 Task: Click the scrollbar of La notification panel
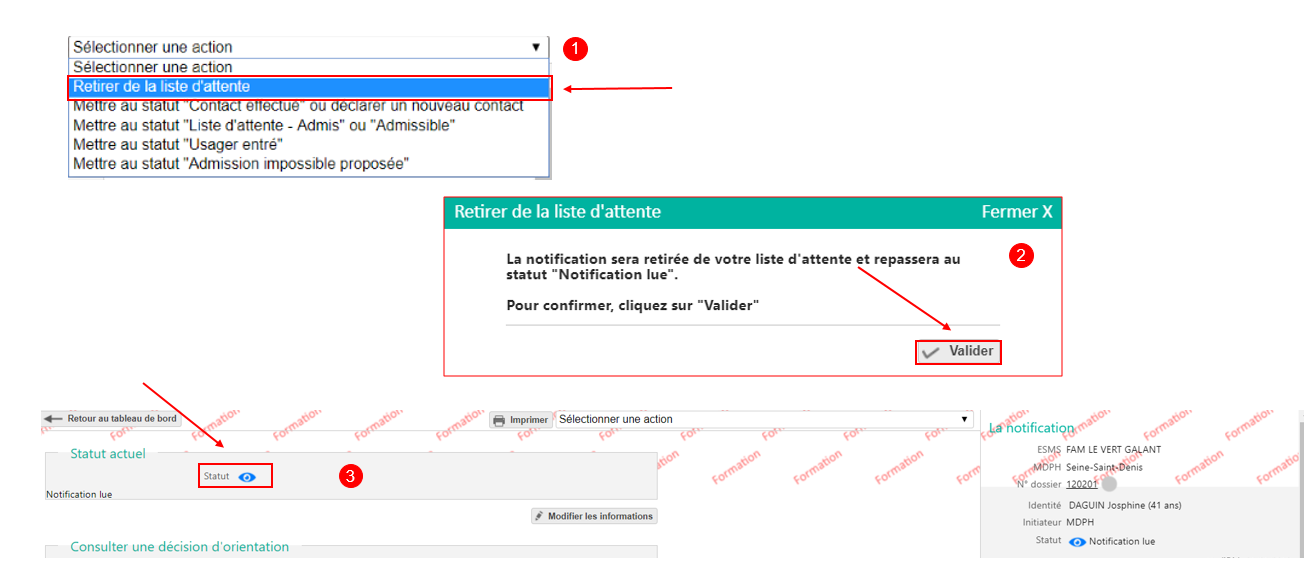pos(1299,480)
